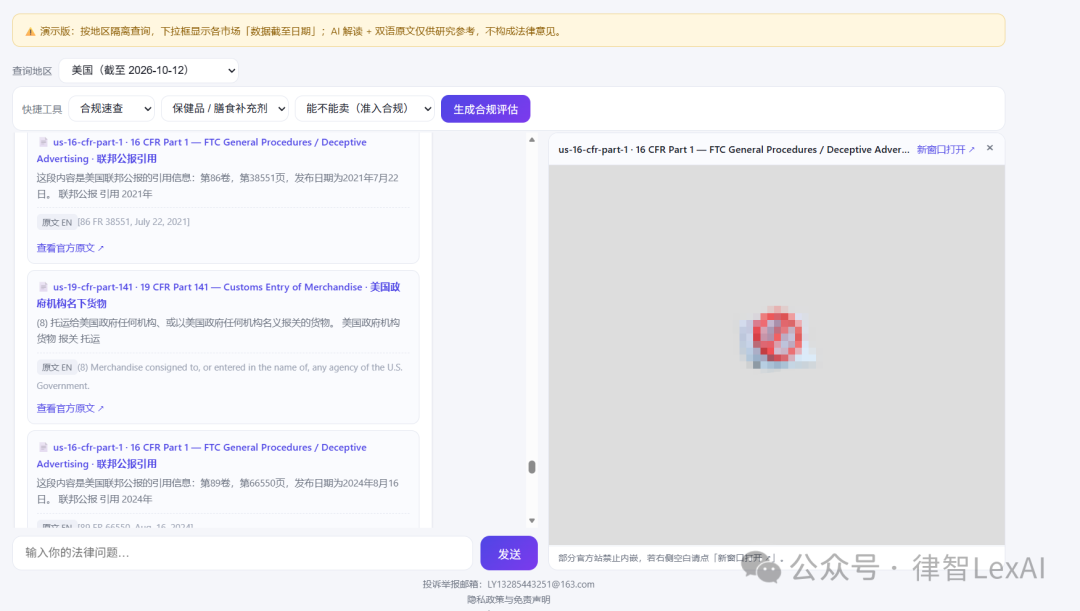Click 查看官方原文 under the Customs Entry card
The image size is (1080, 611).
(70, 408)
